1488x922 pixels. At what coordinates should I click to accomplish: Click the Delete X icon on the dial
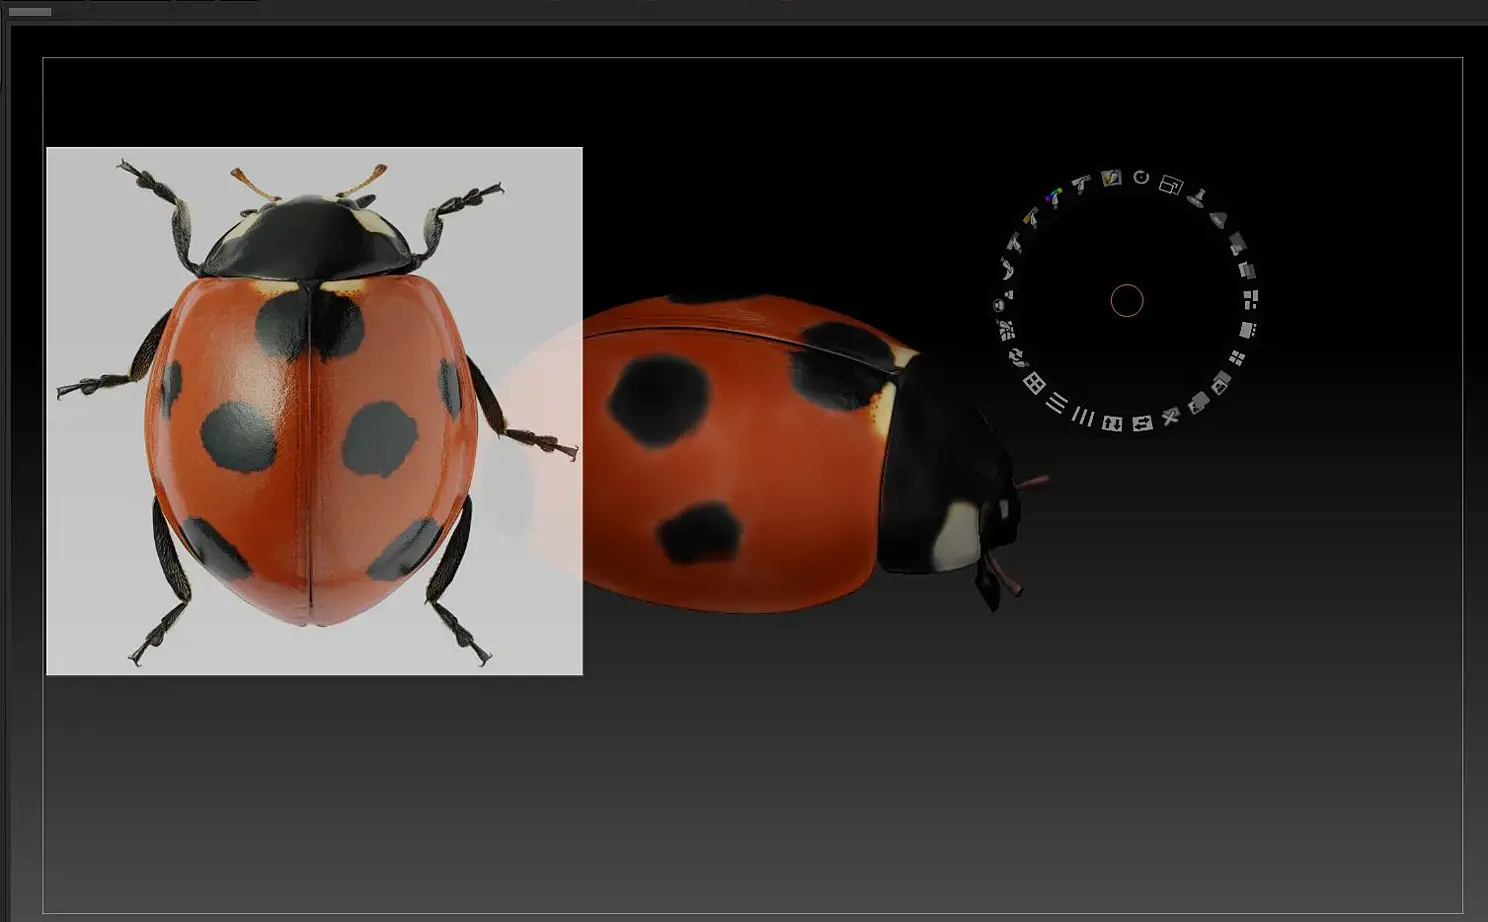tap(1171, 416)
